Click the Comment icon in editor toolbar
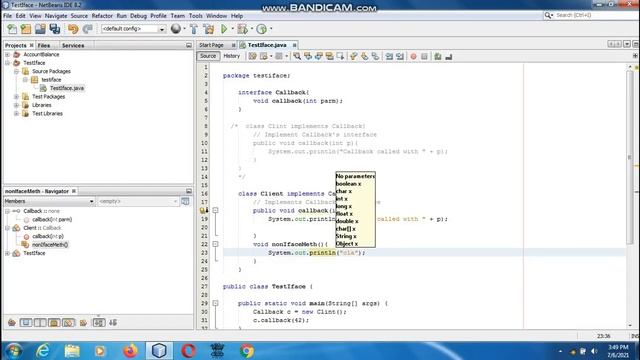This screenshot has height=360, width=640. tap(438, 56)
